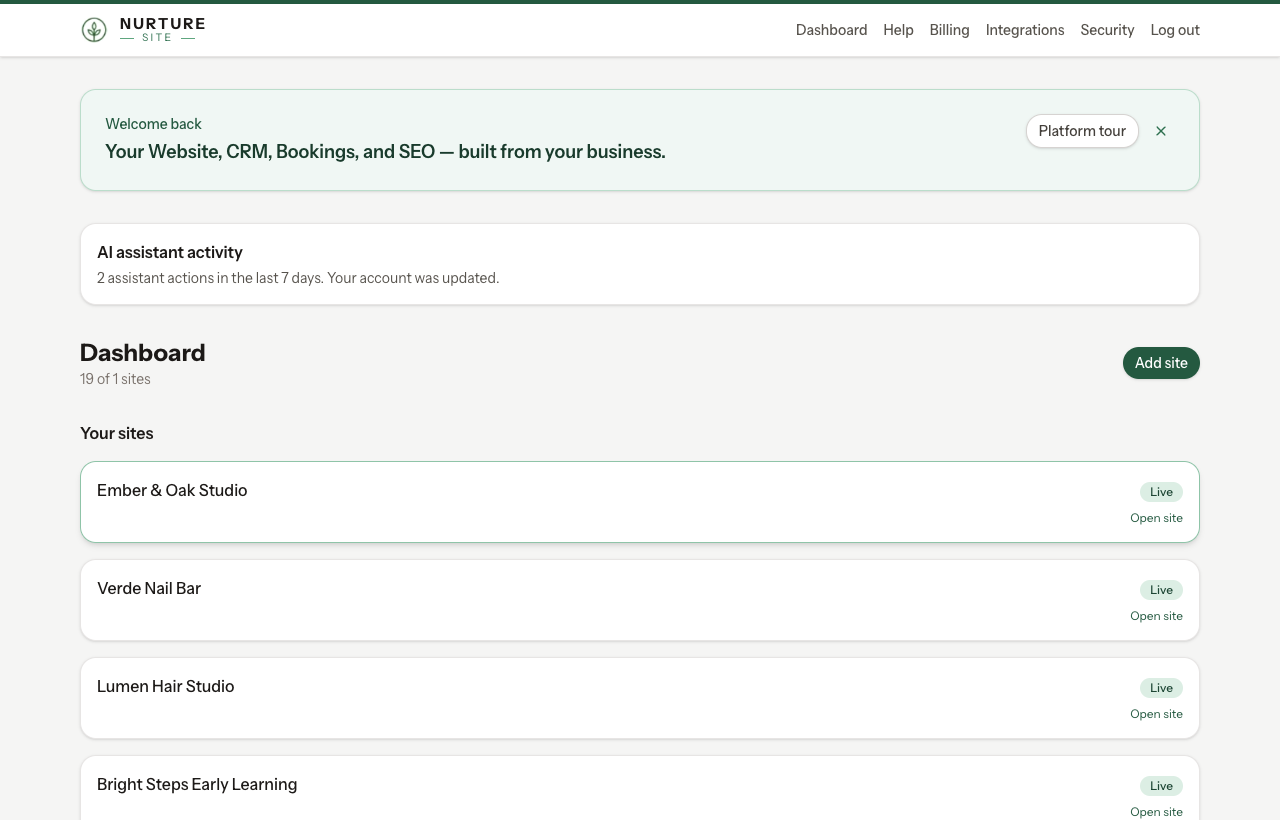This screenshot has height=820, width=1280.
Task: Open site for Ember & Oak Studio
Action: [1156, 518]
